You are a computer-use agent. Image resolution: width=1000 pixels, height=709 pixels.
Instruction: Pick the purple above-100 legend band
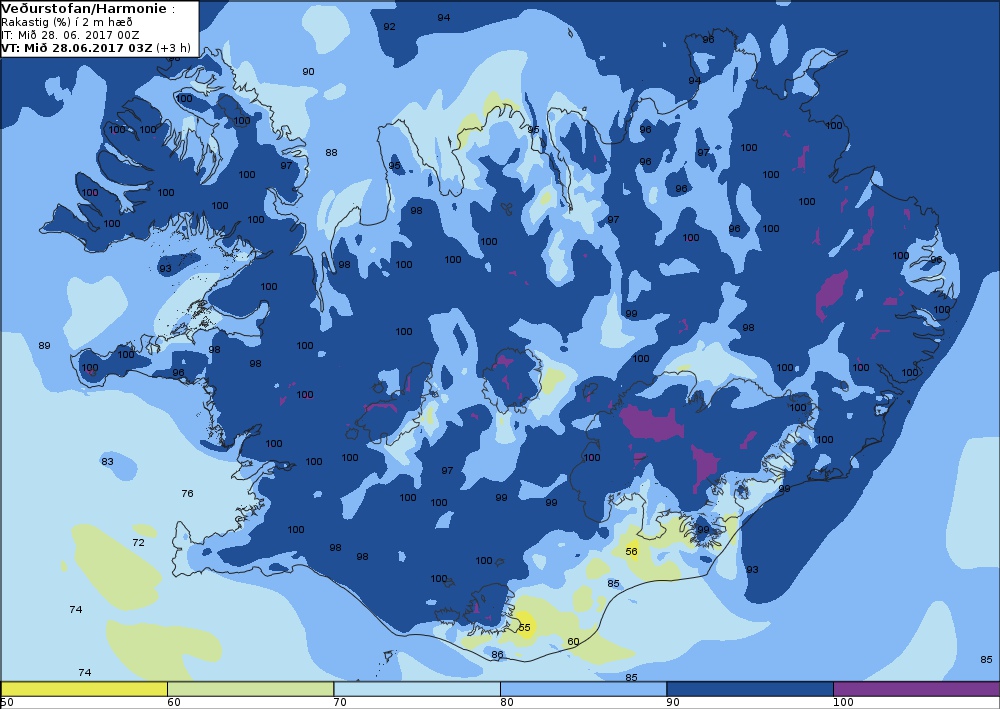(916, 689)
